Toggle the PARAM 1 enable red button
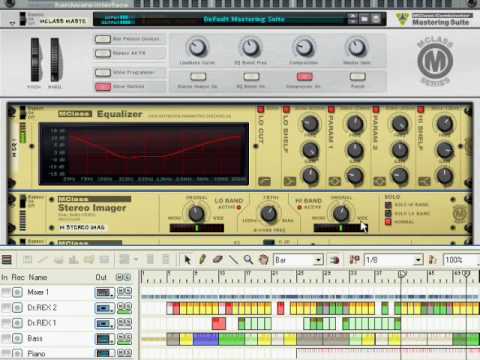Screen dimensions: 480x360 (x=331, y=109)
